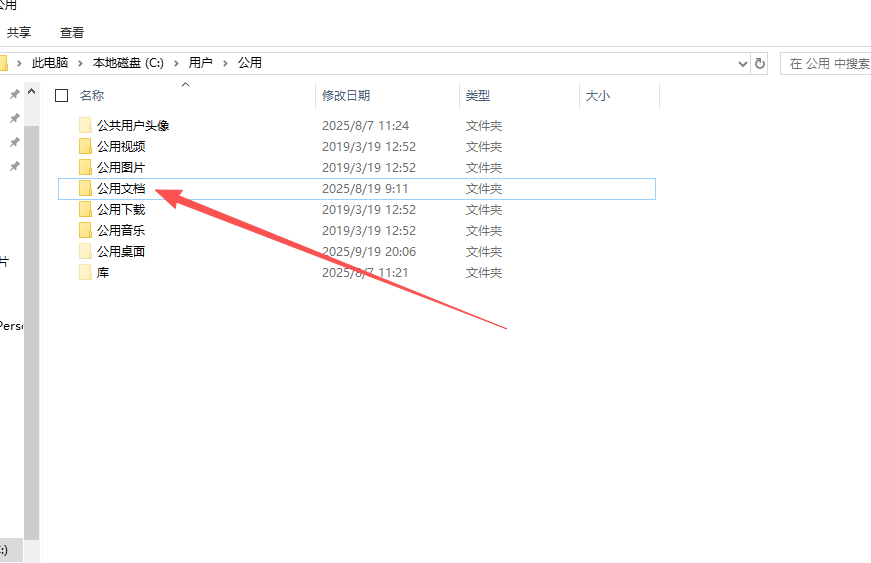The height and width of the screenshot is (563, 871).
Task: Open the address bar history dropdown
Action: click(742, 63)
